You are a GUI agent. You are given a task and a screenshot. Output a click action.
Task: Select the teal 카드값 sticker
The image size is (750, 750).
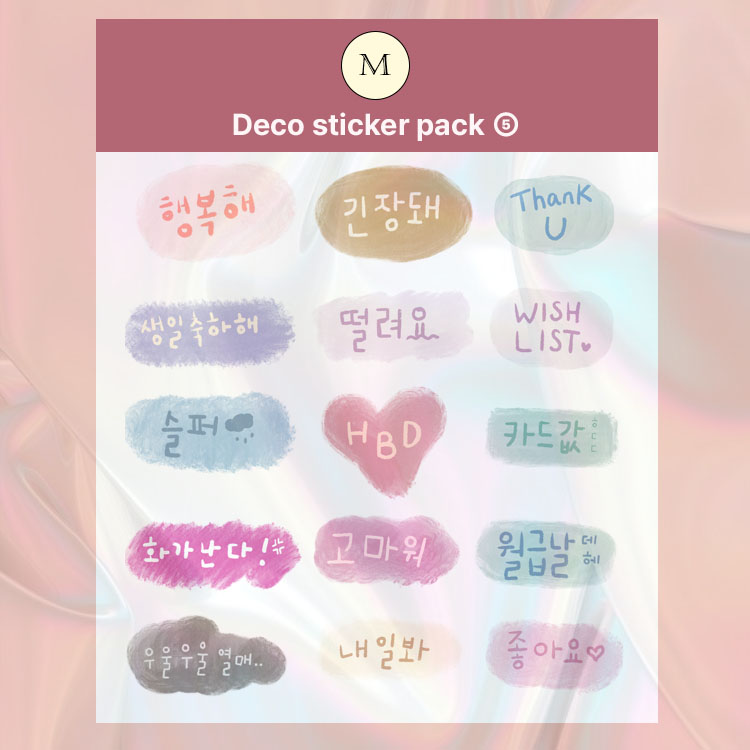coord(551,437)
